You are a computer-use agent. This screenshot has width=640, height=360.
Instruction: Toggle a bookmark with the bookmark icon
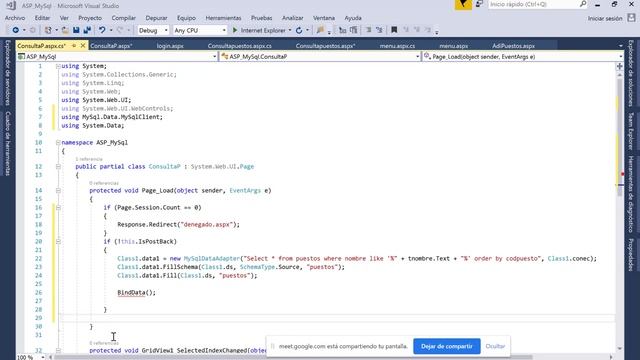point(394,30)
